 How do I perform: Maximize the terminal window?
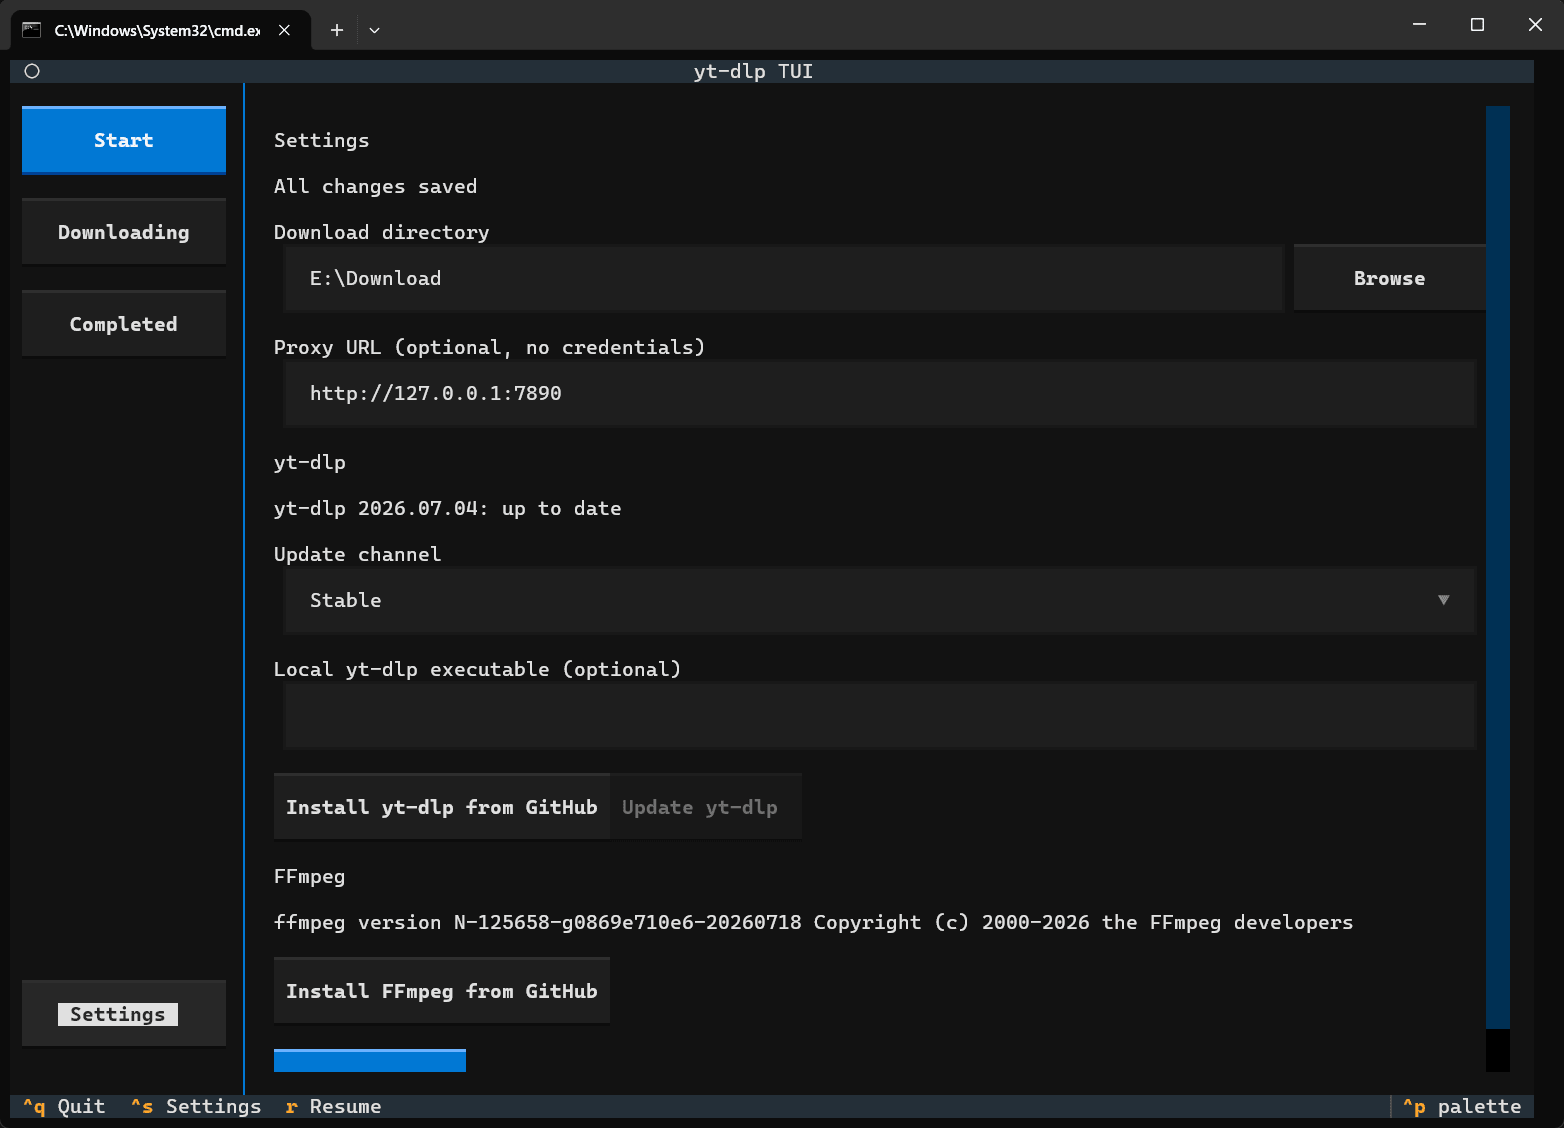[1477, 24]
